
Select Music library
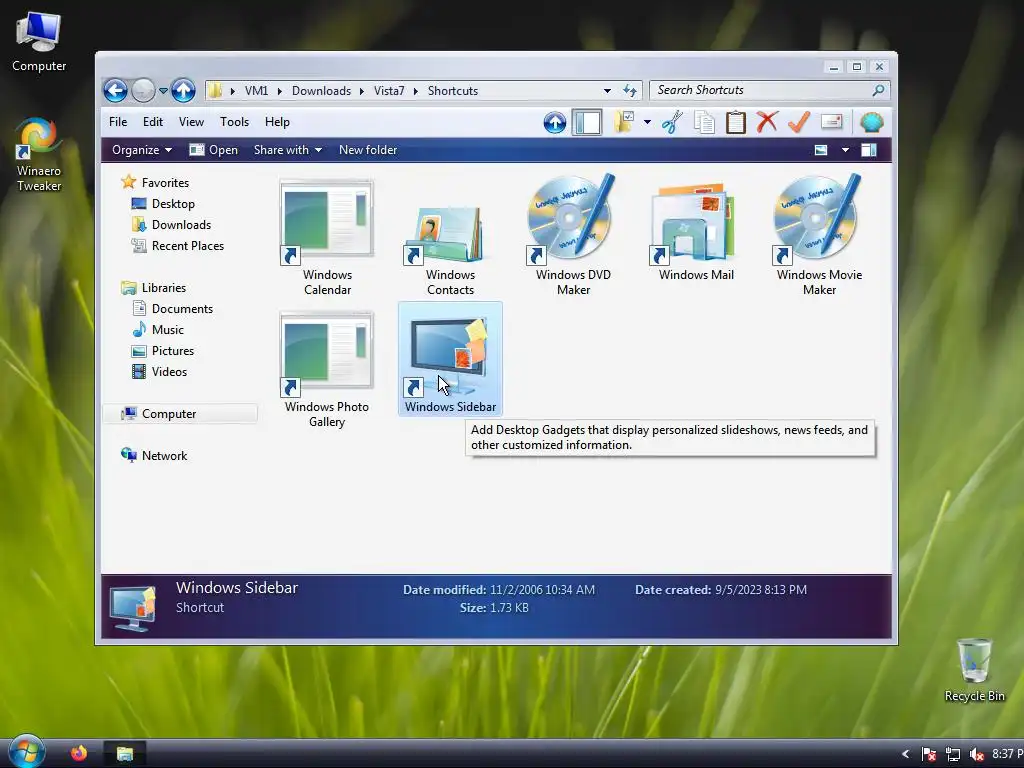[x=167, y=330]
